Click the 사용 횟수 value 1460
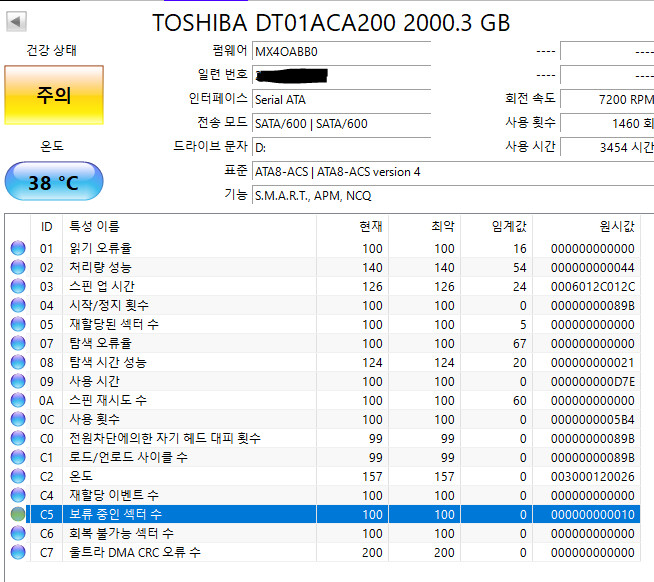The height and width of the screenshot is (582, 654). tap(607, 123)
